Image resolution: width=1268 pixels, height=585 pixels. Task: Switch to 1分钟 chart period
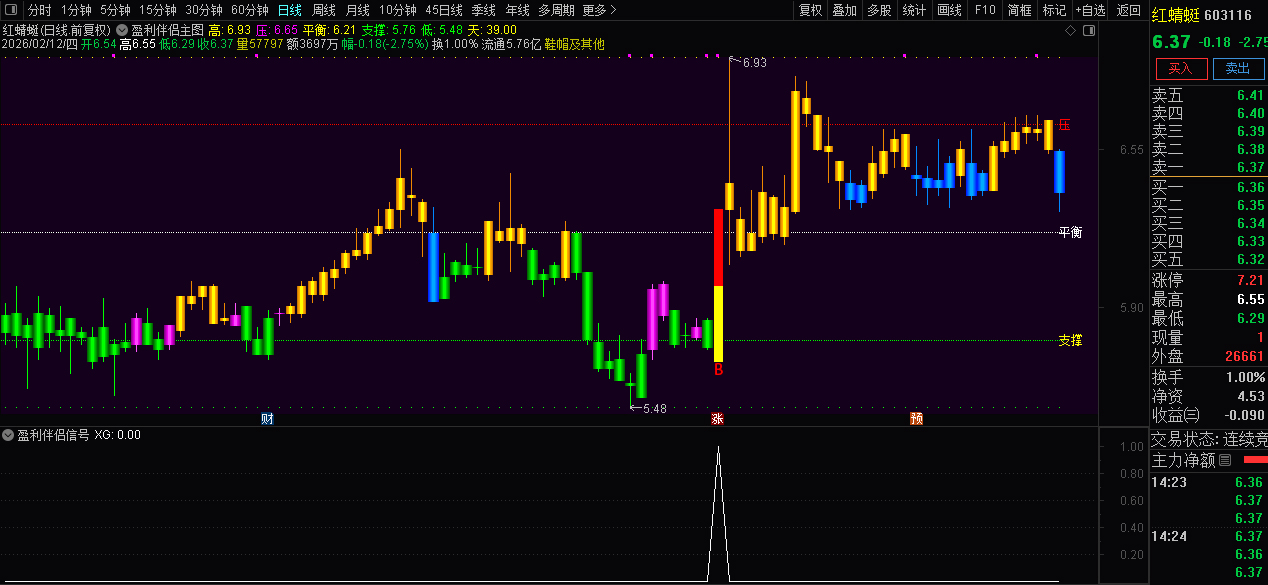tap(76, 10)
